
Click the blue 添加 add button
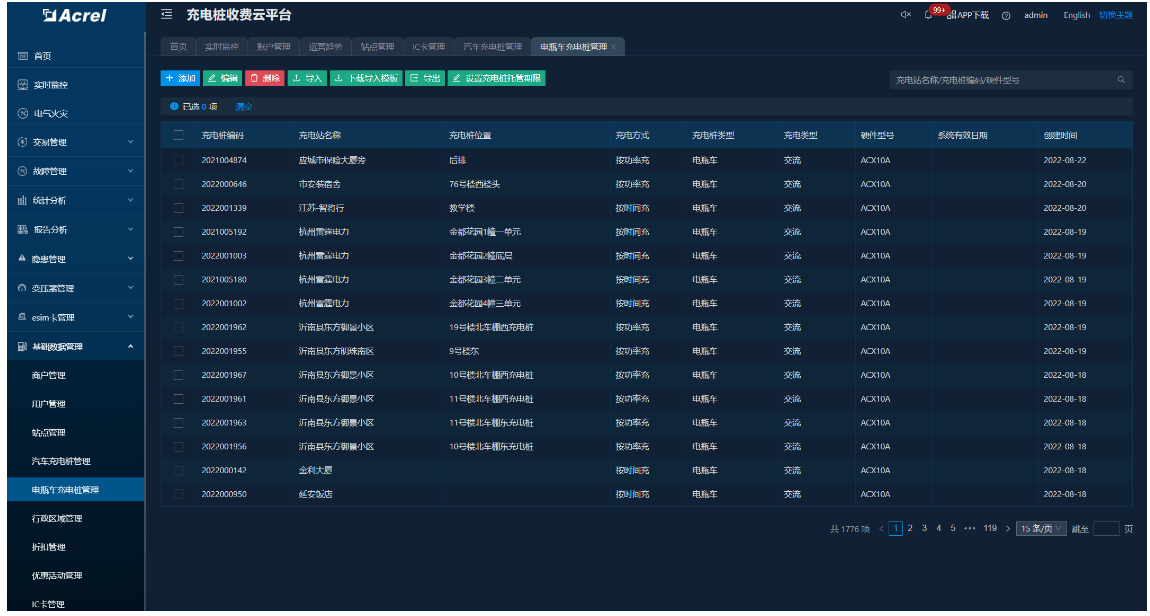pos(180,78)
